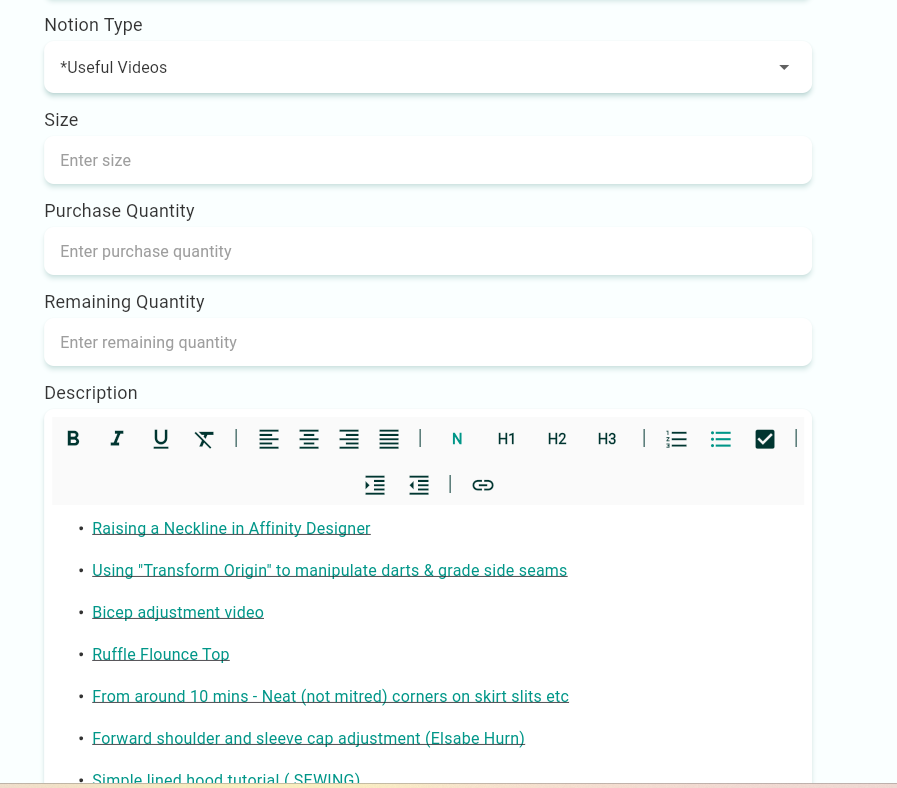Center align the description text
Viewport: 897px width, 788px height.
click(309, 439)
